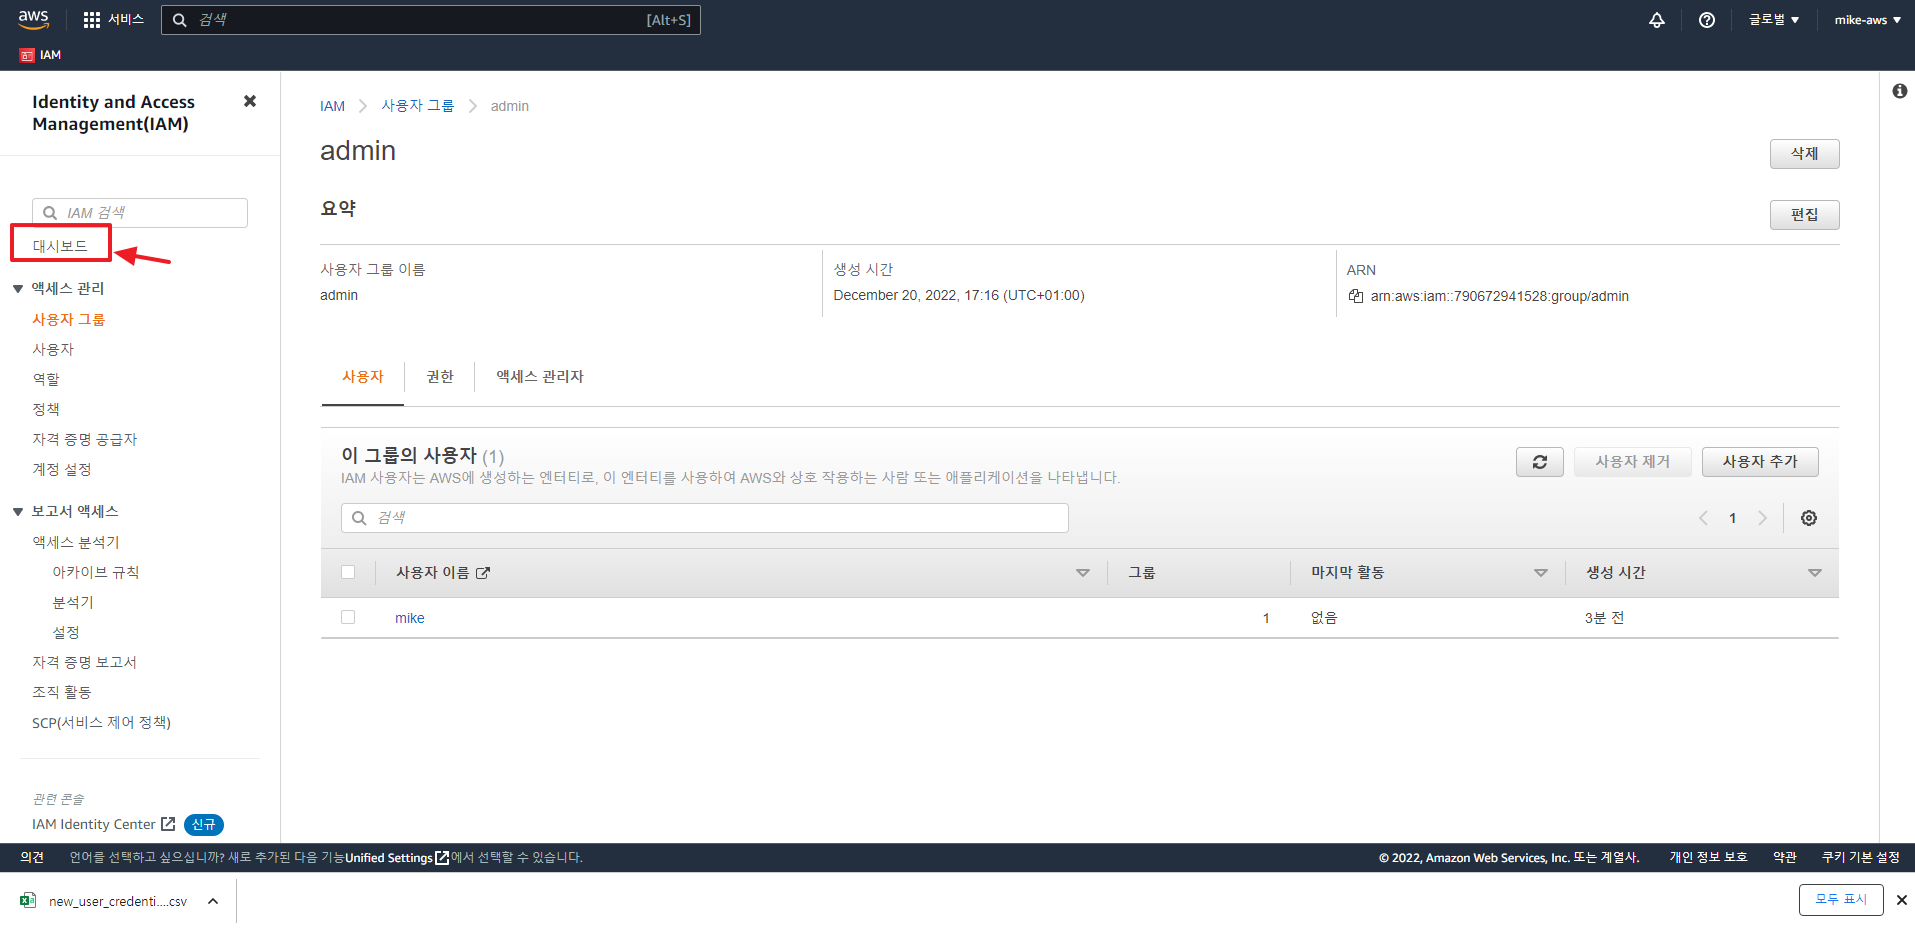The width and height of the screenshot is (1915, 928).
Task: Open the mike-aws account menu
Action: click(x=1867, y=20)
